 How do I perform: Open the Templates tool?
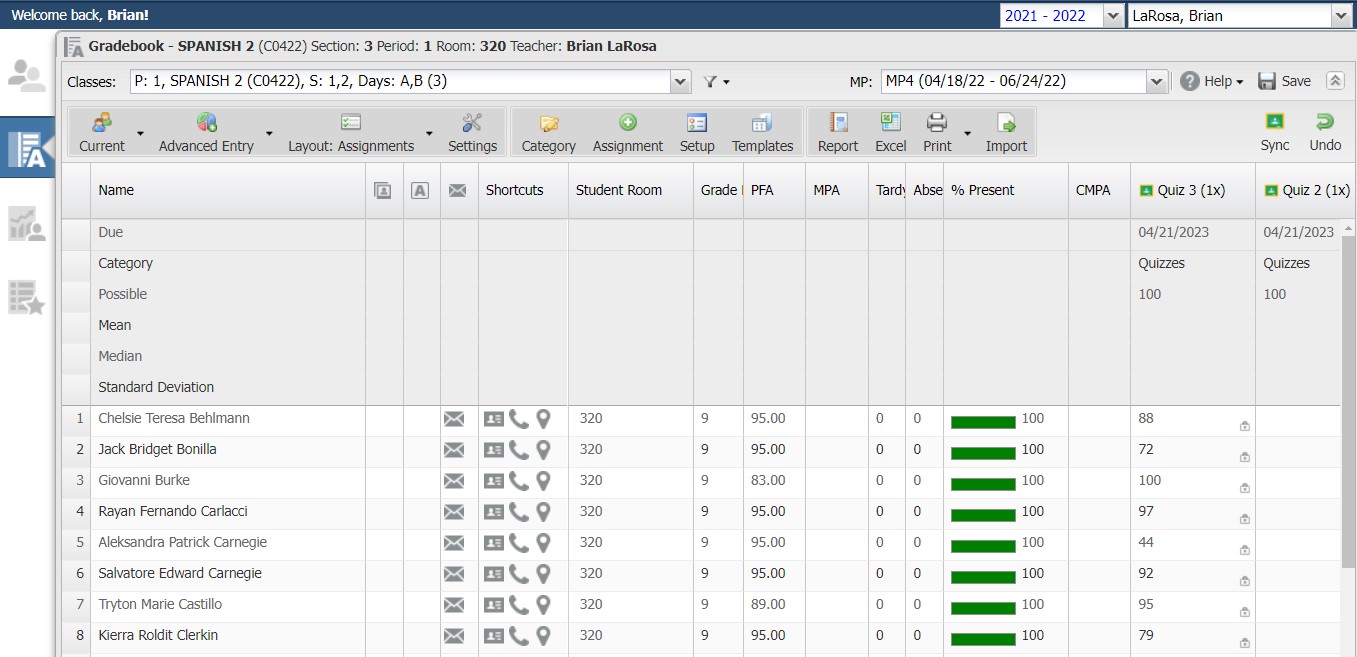pos(762,133)
